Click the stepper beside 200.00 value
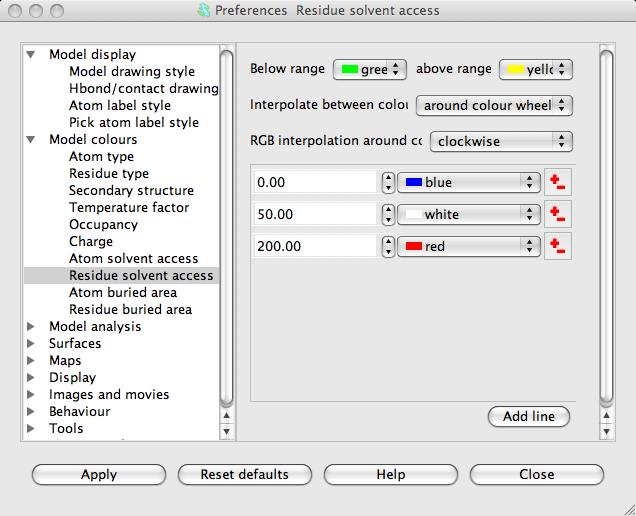This screenshot has width=636, height=516. click(x=388, y=247)
